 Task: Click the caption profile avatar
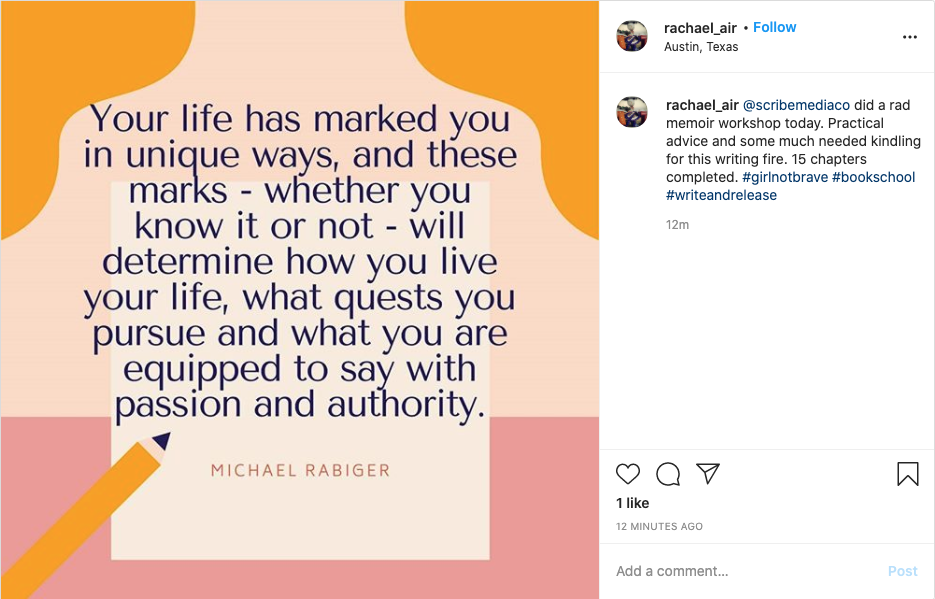point(632,112)
